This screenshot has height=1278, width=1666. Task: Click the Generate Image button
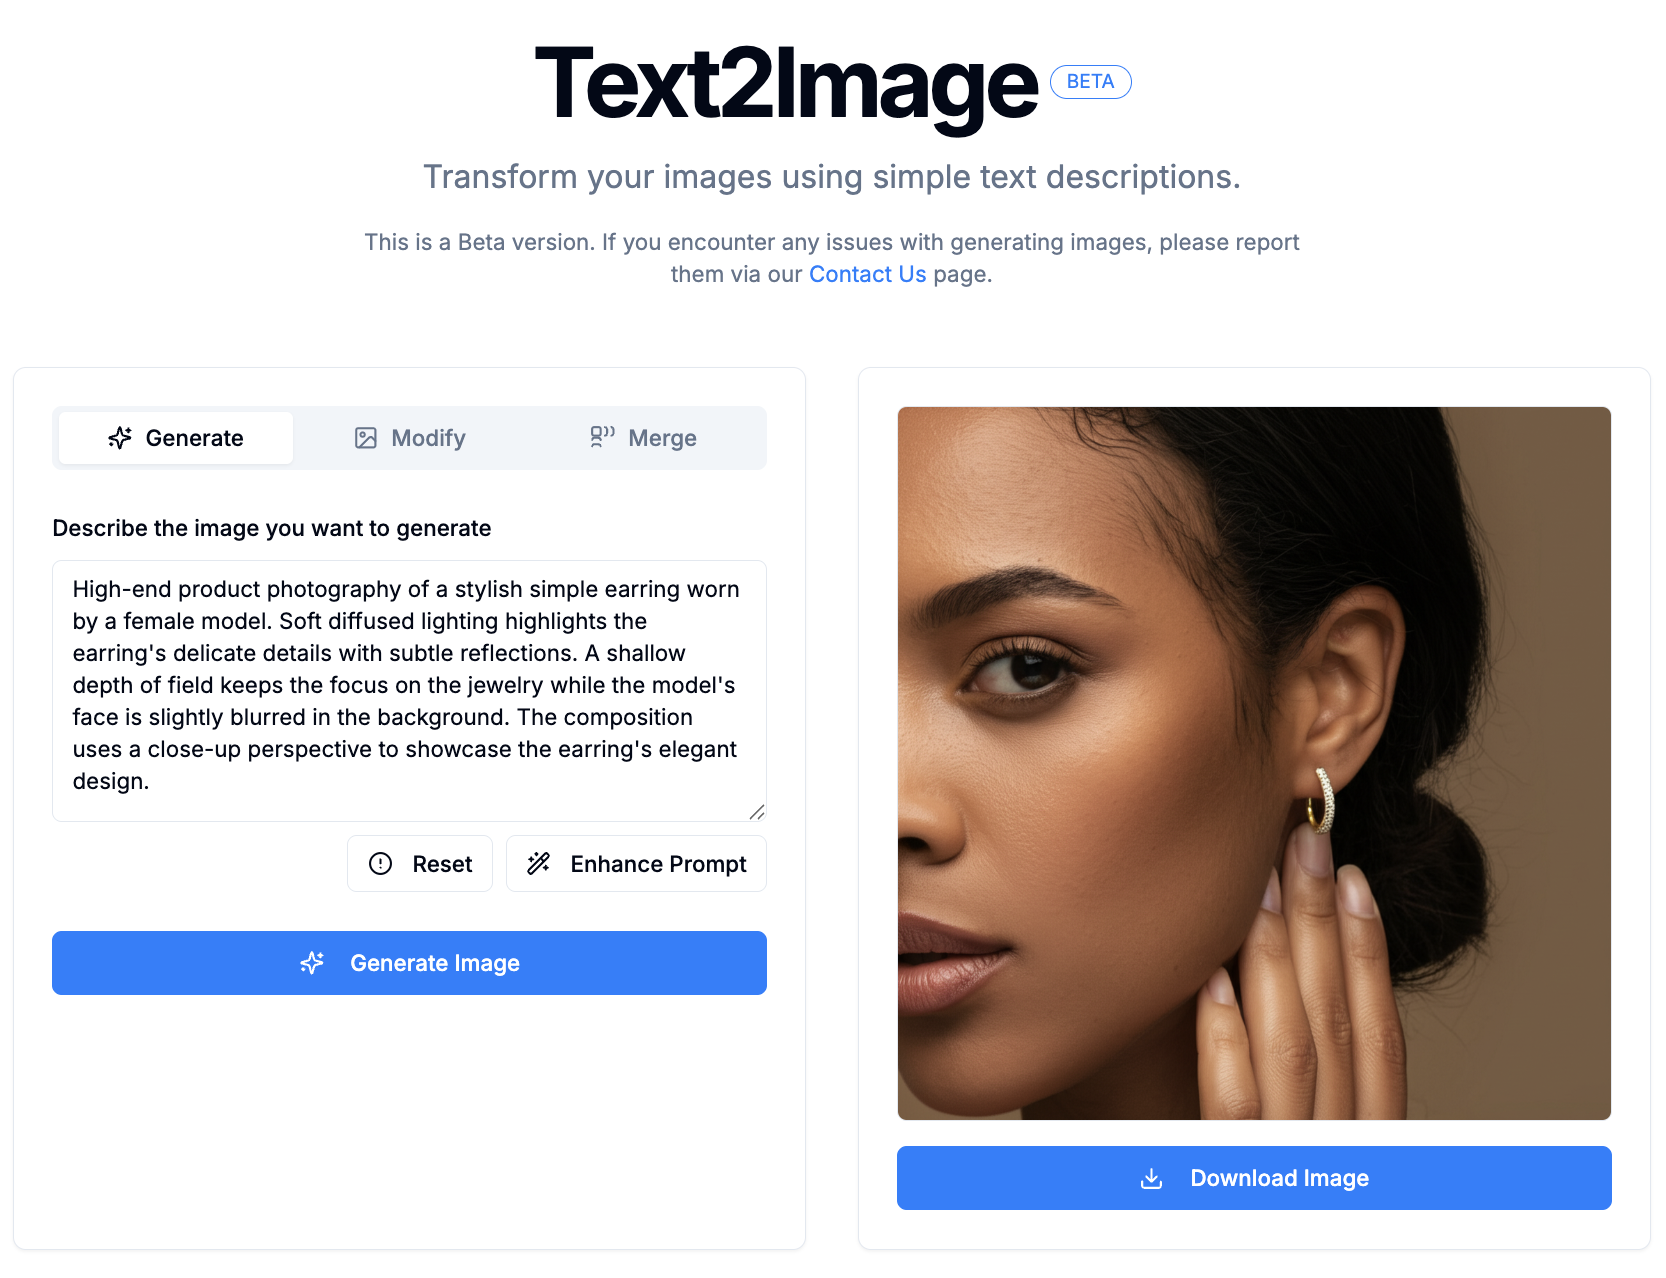(x=410, y=963)
